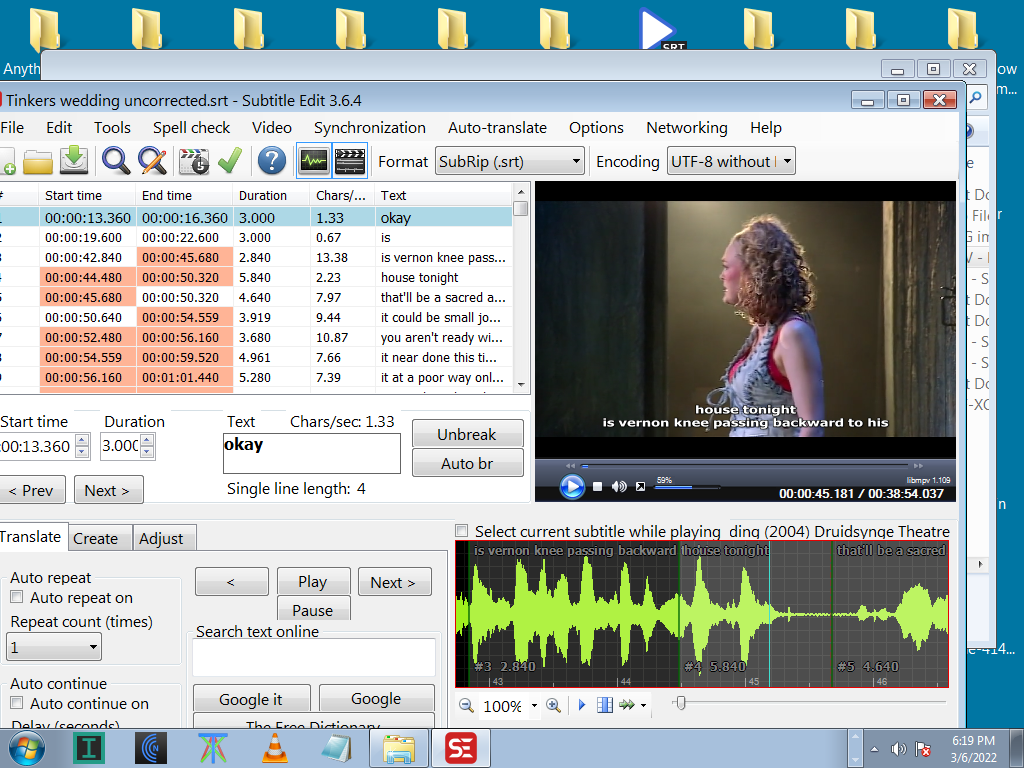Screen dimensions: 1024x768
Task: Save the subtitle with the download-tray icon
Action: 74,161
